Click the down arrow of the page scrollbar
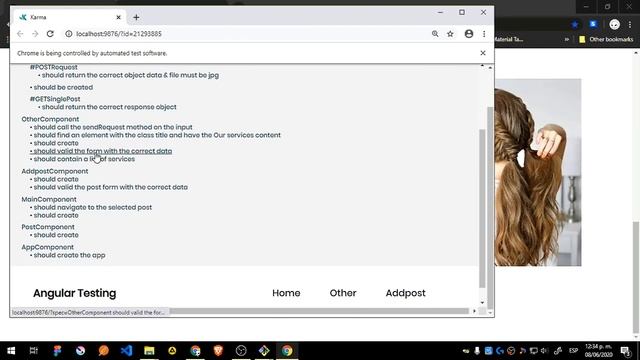Viewport: 640px width, 360px height. click(482, 303)
